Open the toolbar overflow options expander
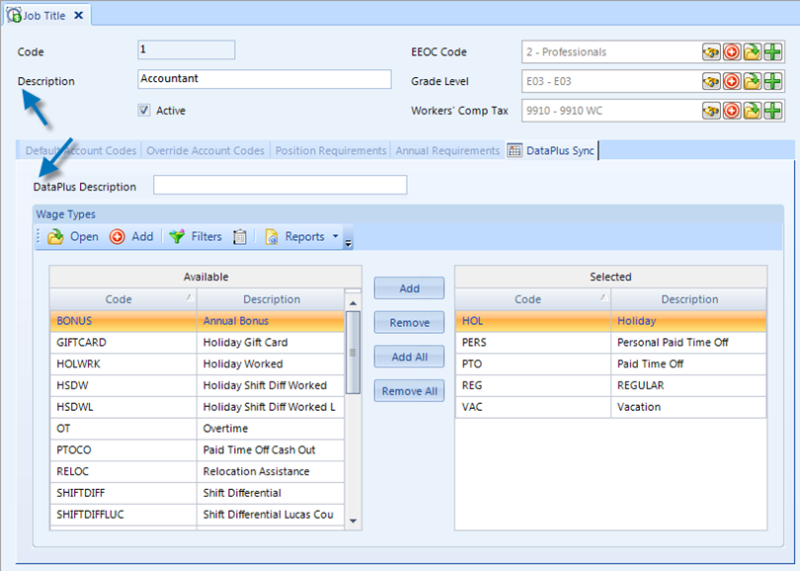 tap(348, 241)
